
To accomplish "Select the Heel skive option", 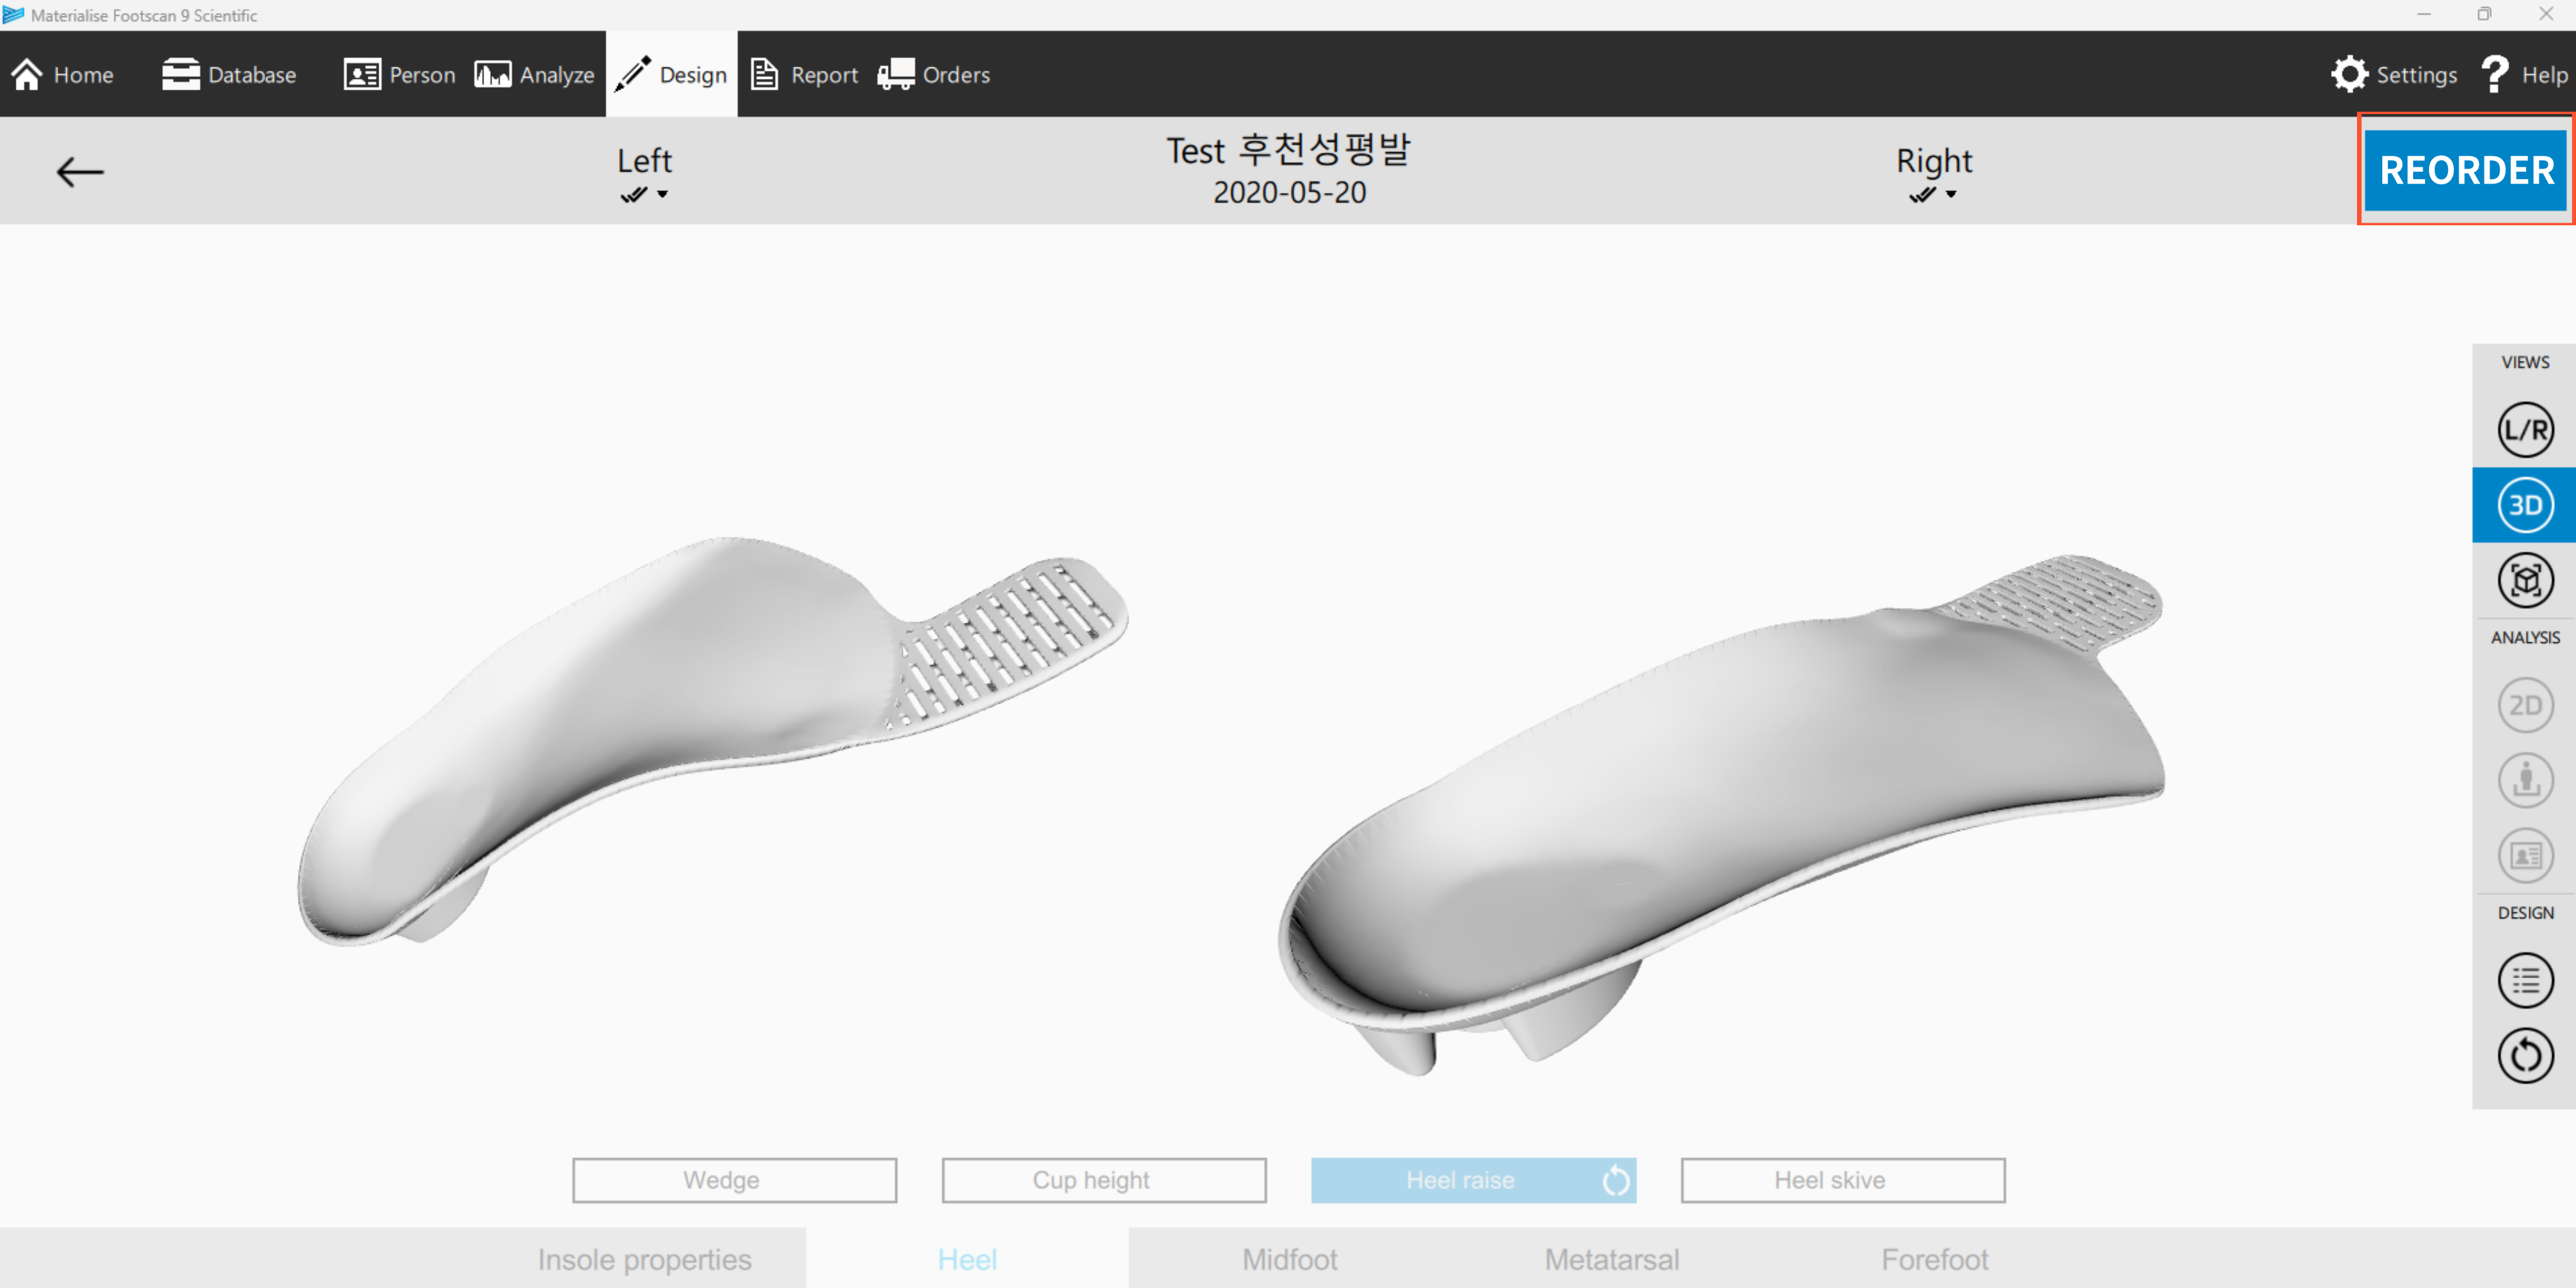I will coord(1843,1180).
